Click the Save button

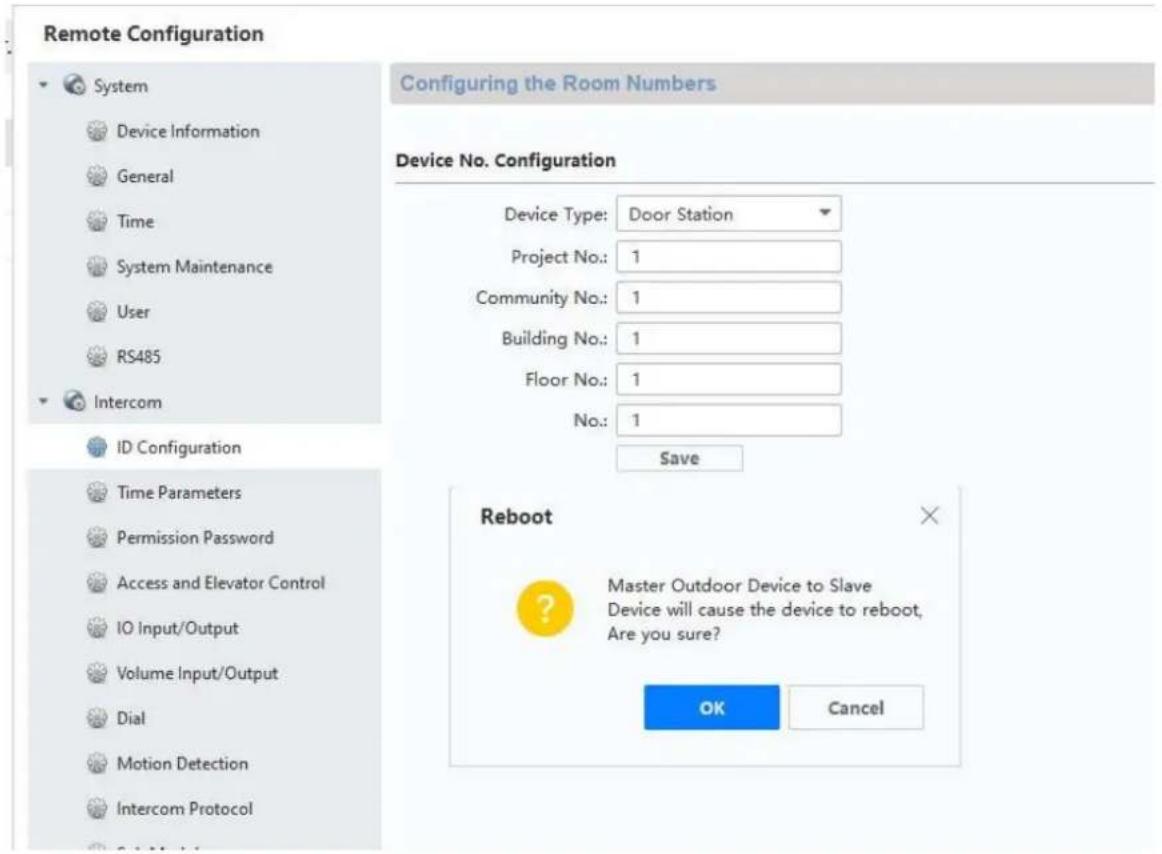pos(680,459)
